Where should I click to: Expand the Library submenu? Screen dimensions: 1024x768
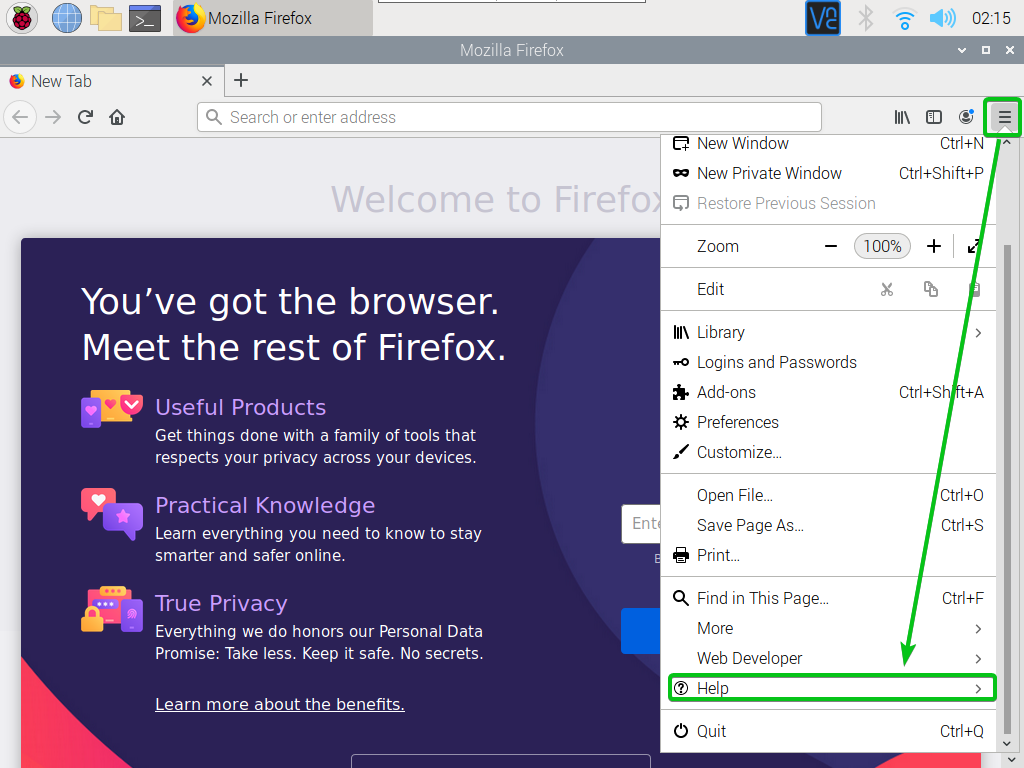(829, 332)
